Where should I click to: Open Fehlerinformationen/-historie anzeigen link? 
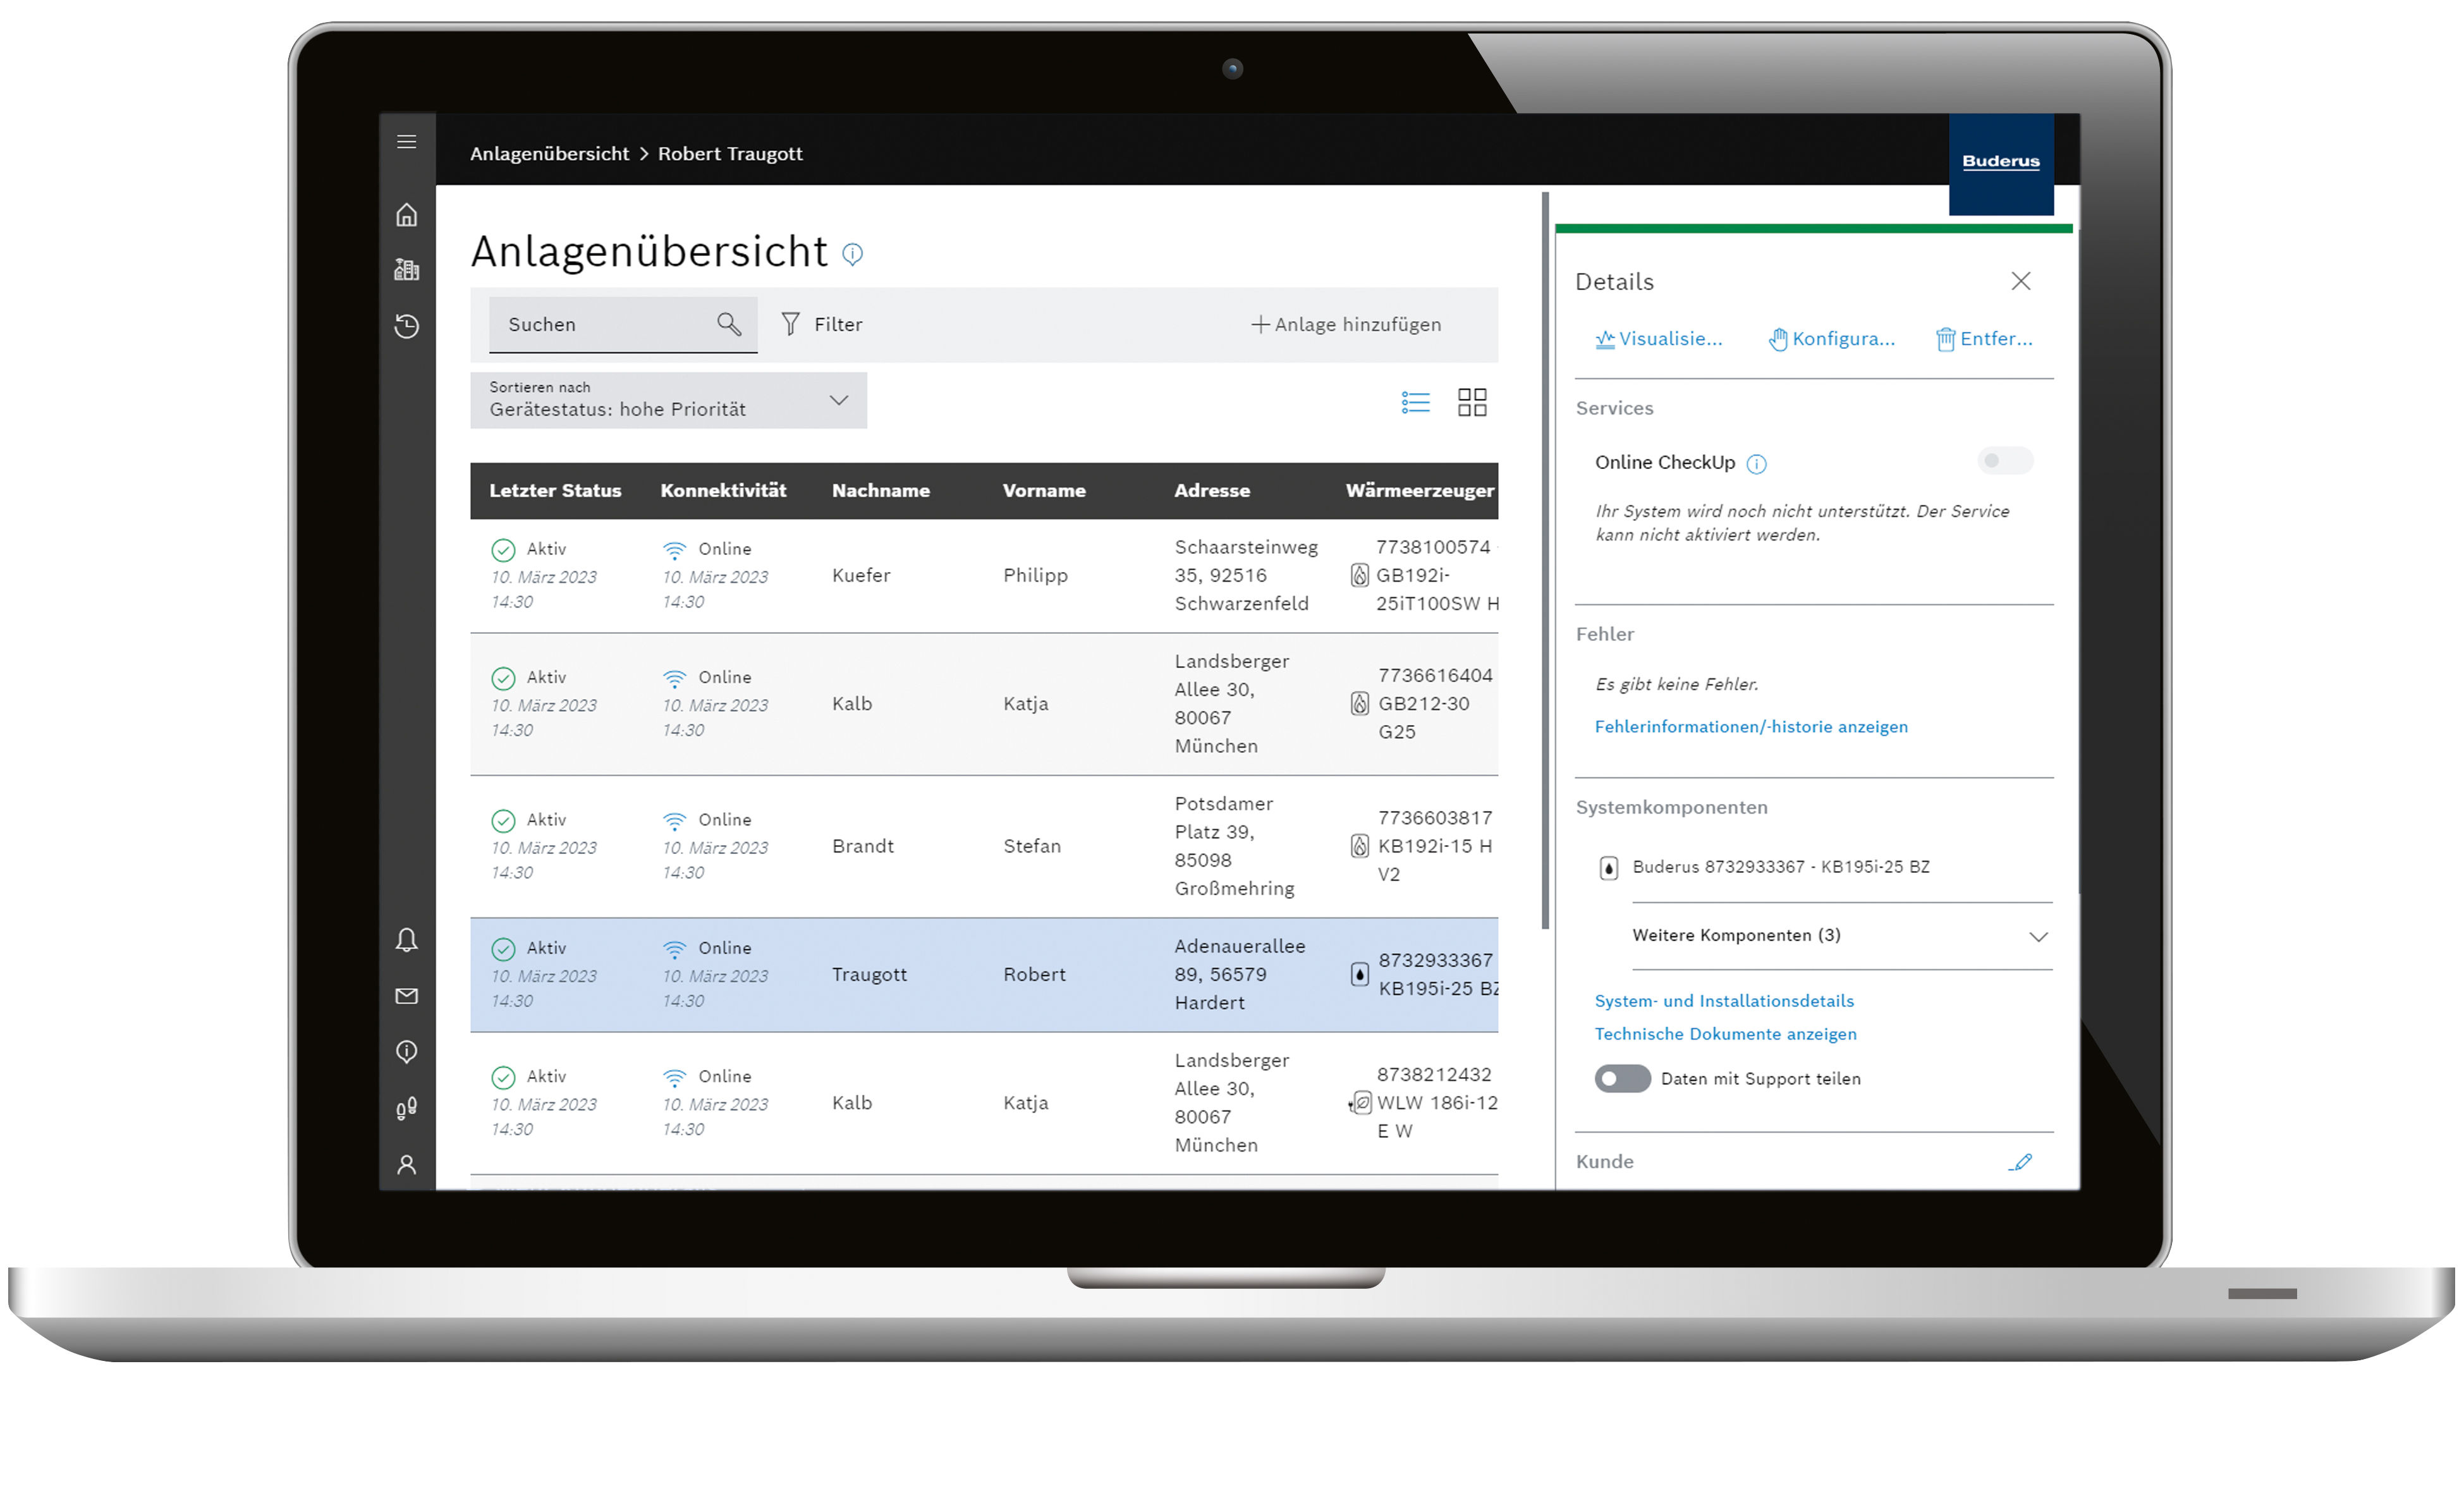click(x=1750, y=727)
